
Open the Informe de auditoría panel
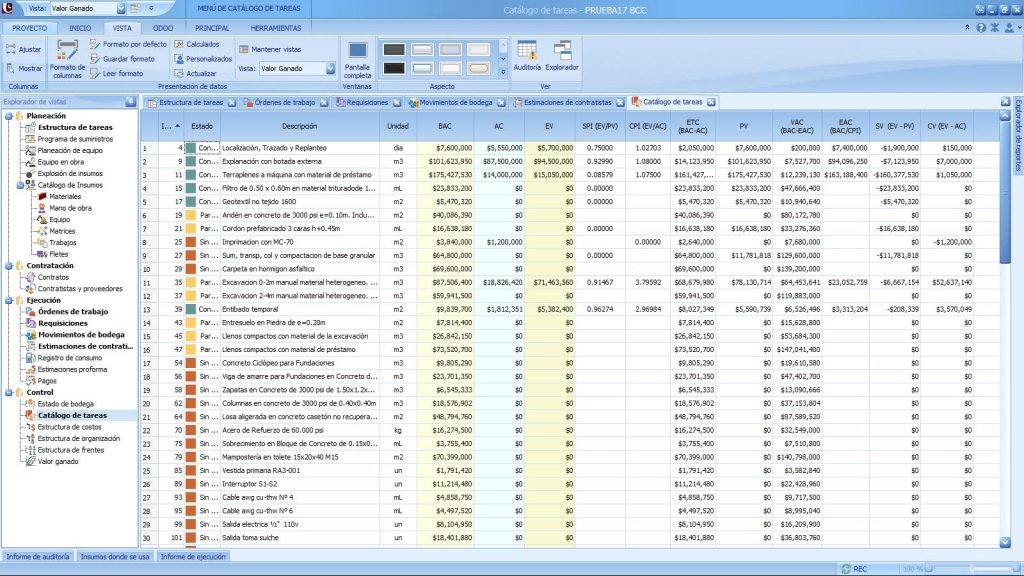(x=37, y=556)
